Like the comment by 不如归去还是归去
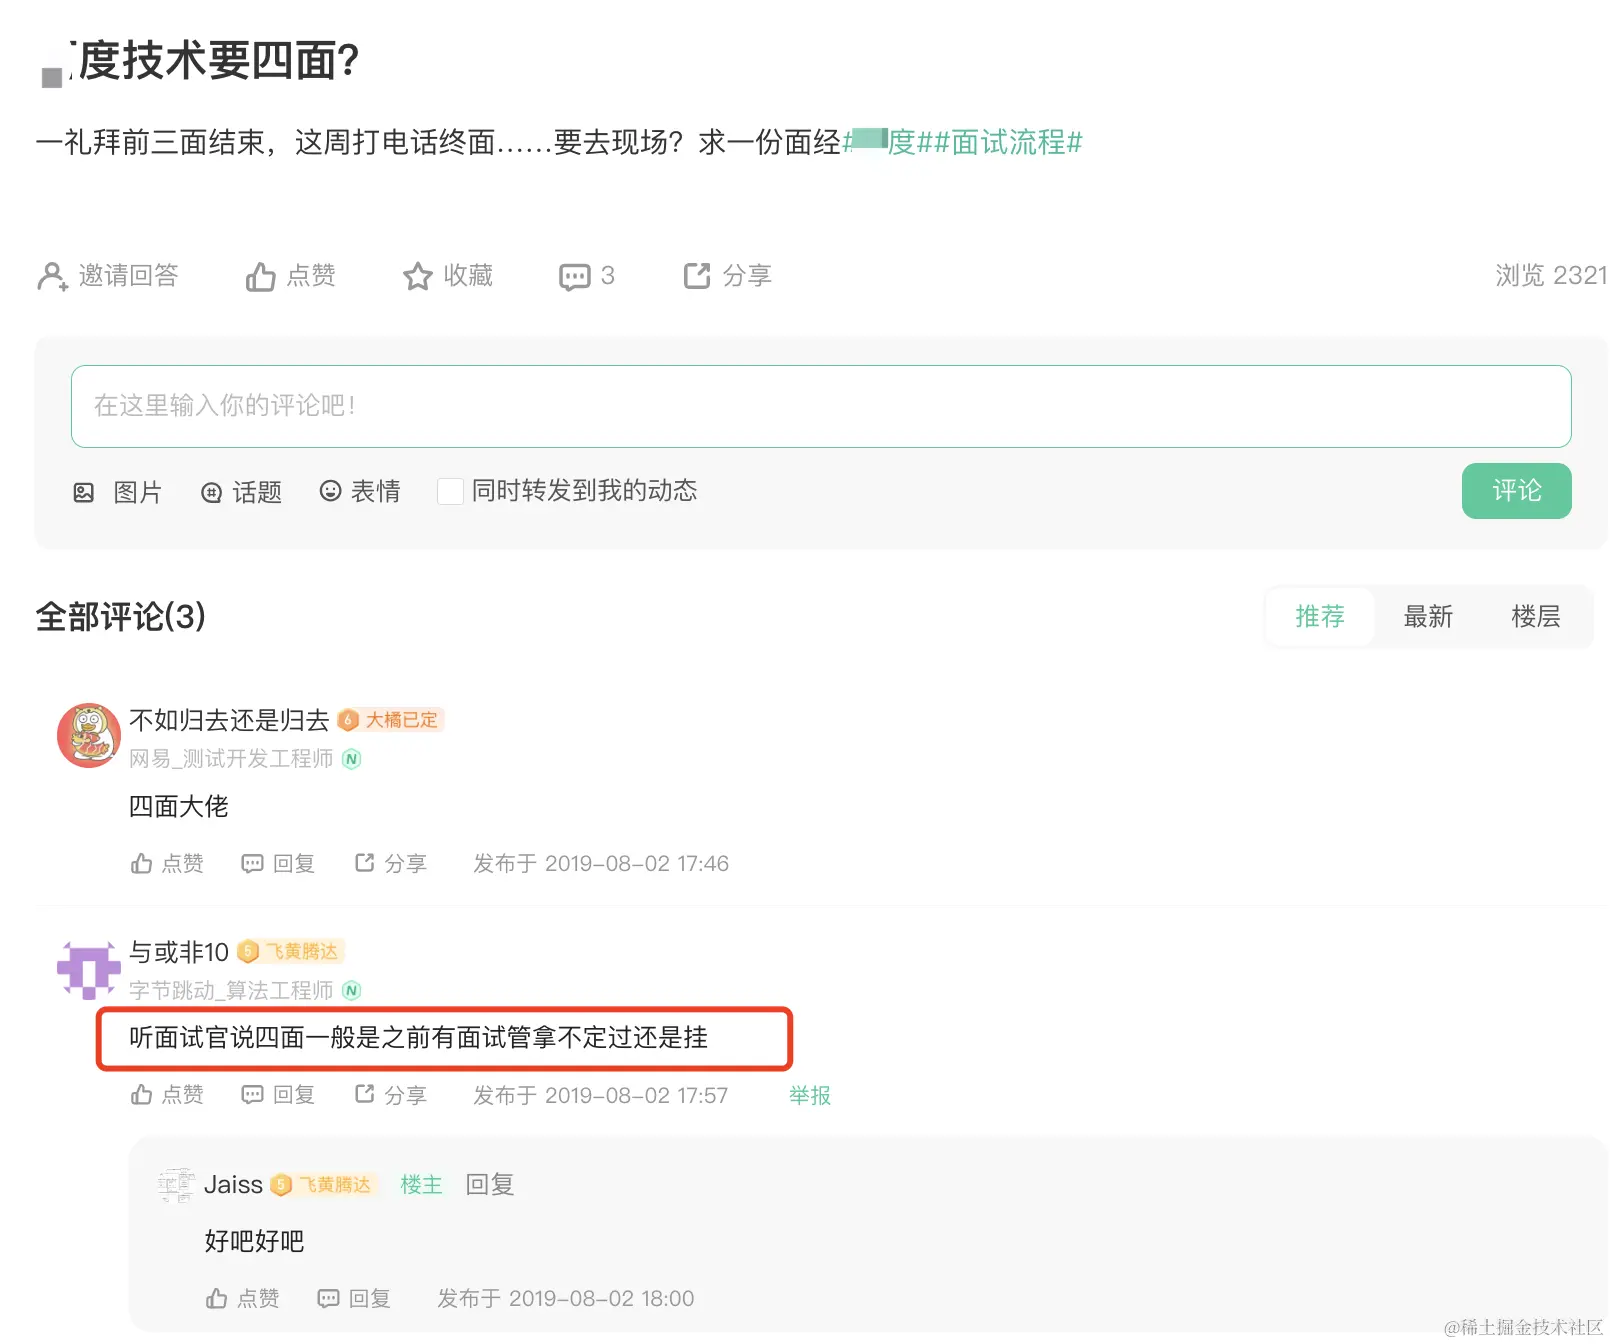Image resolution: width=1610 pixels, height=1344 pixels. point(142,864)
